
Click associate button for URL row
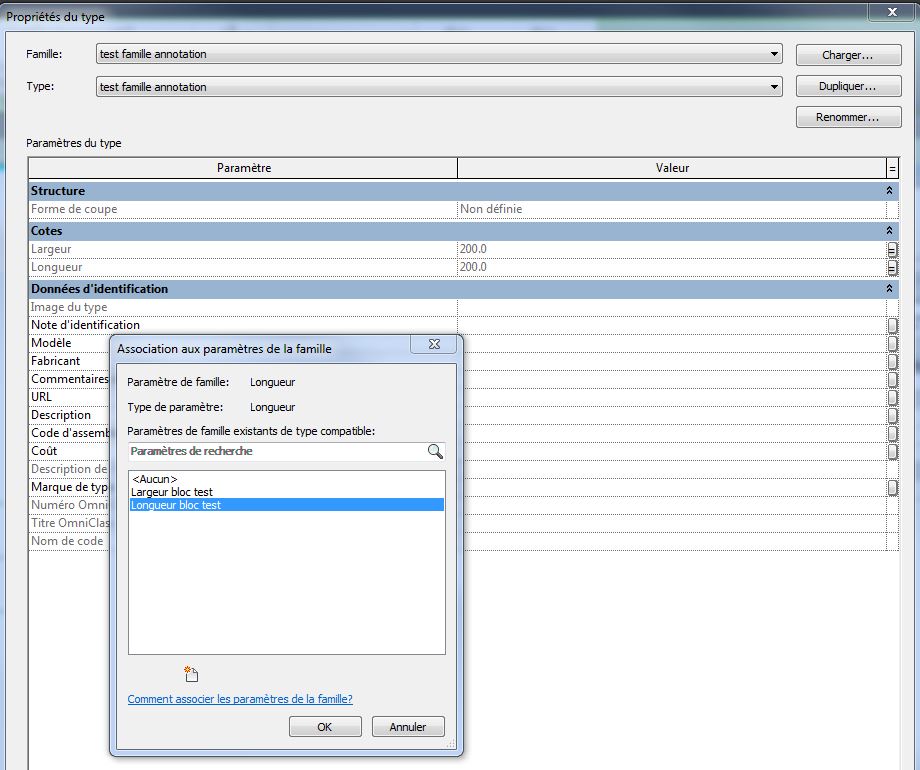click(892, 397)
